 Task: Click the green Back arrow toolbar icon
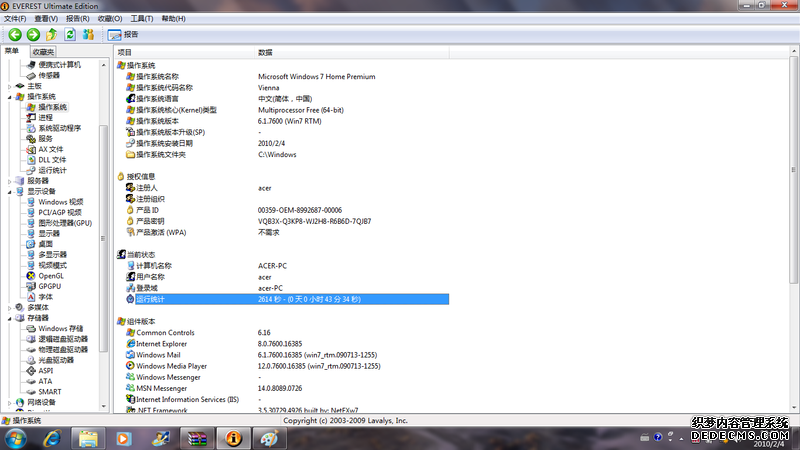click(x=15, y=34)
